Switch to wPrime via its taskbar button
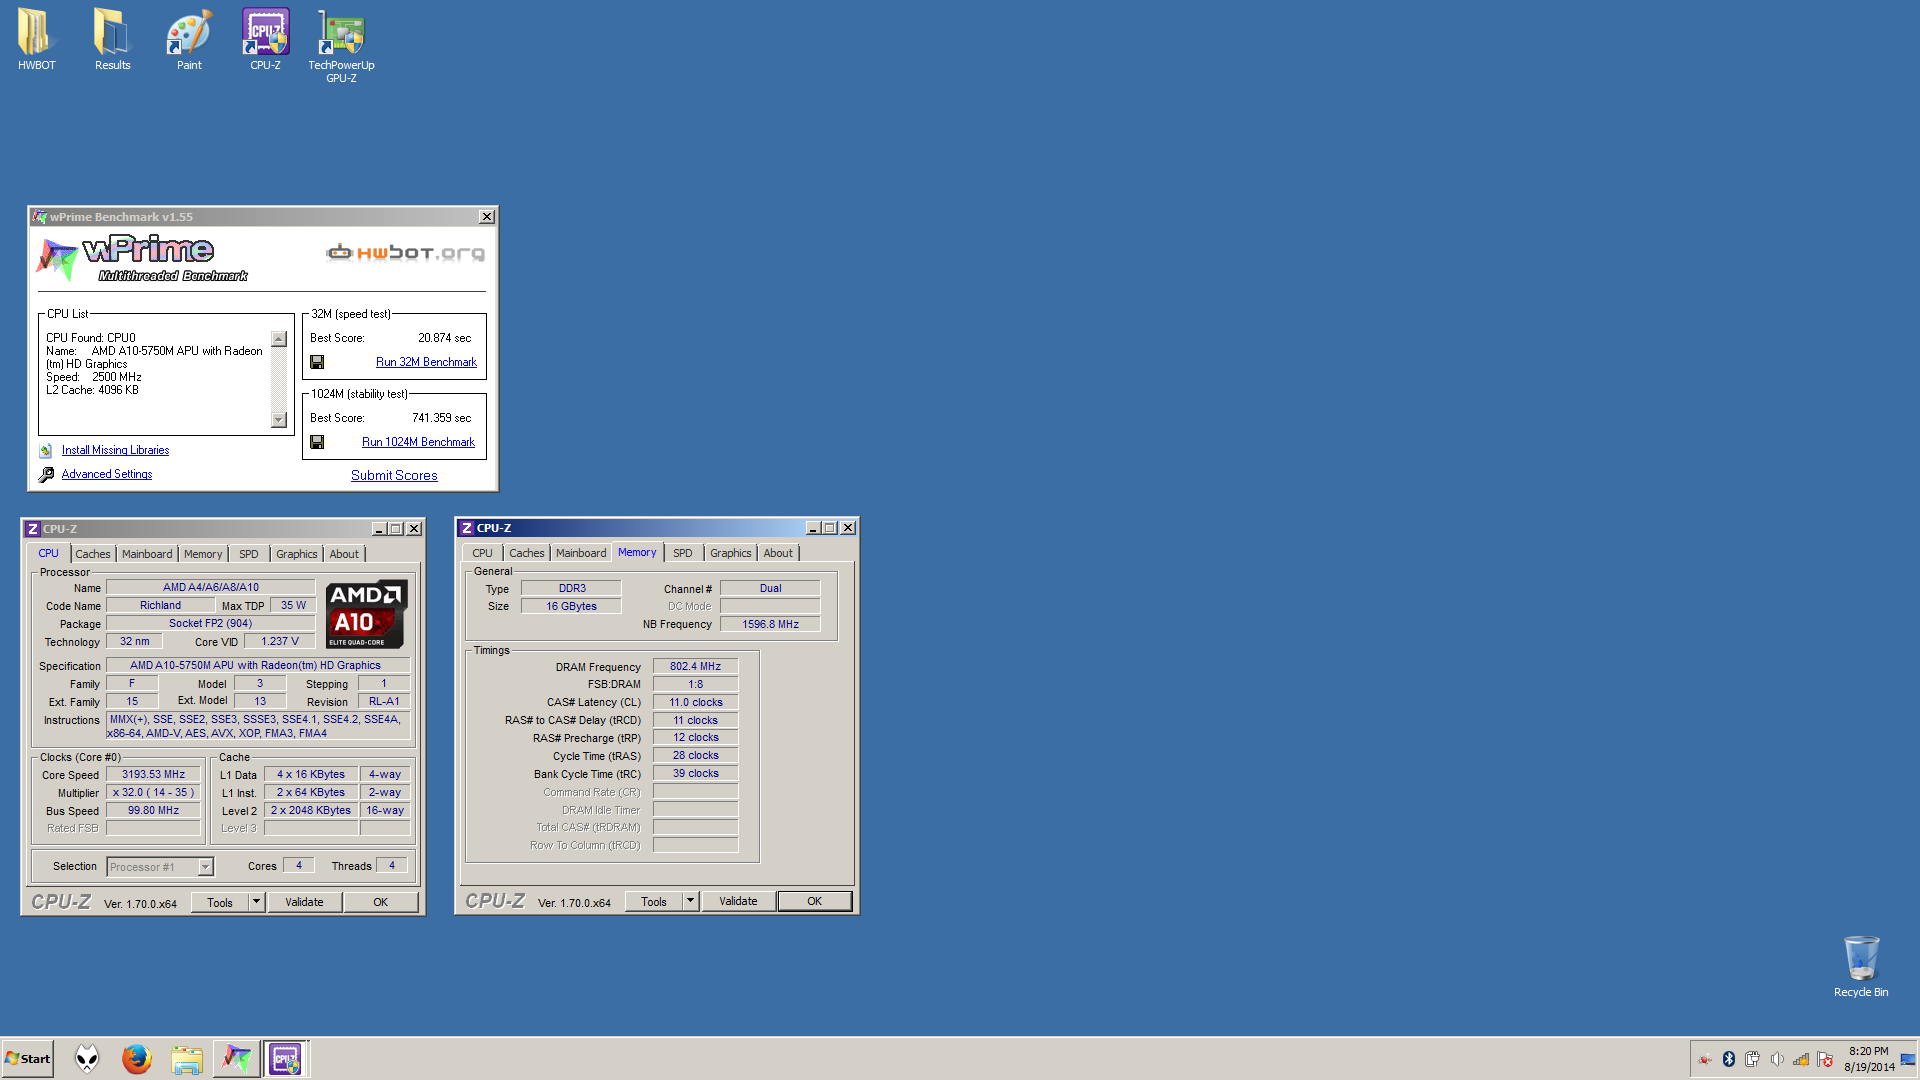Viewport: 1920px width, 1080px height. tap(236, 1058)
